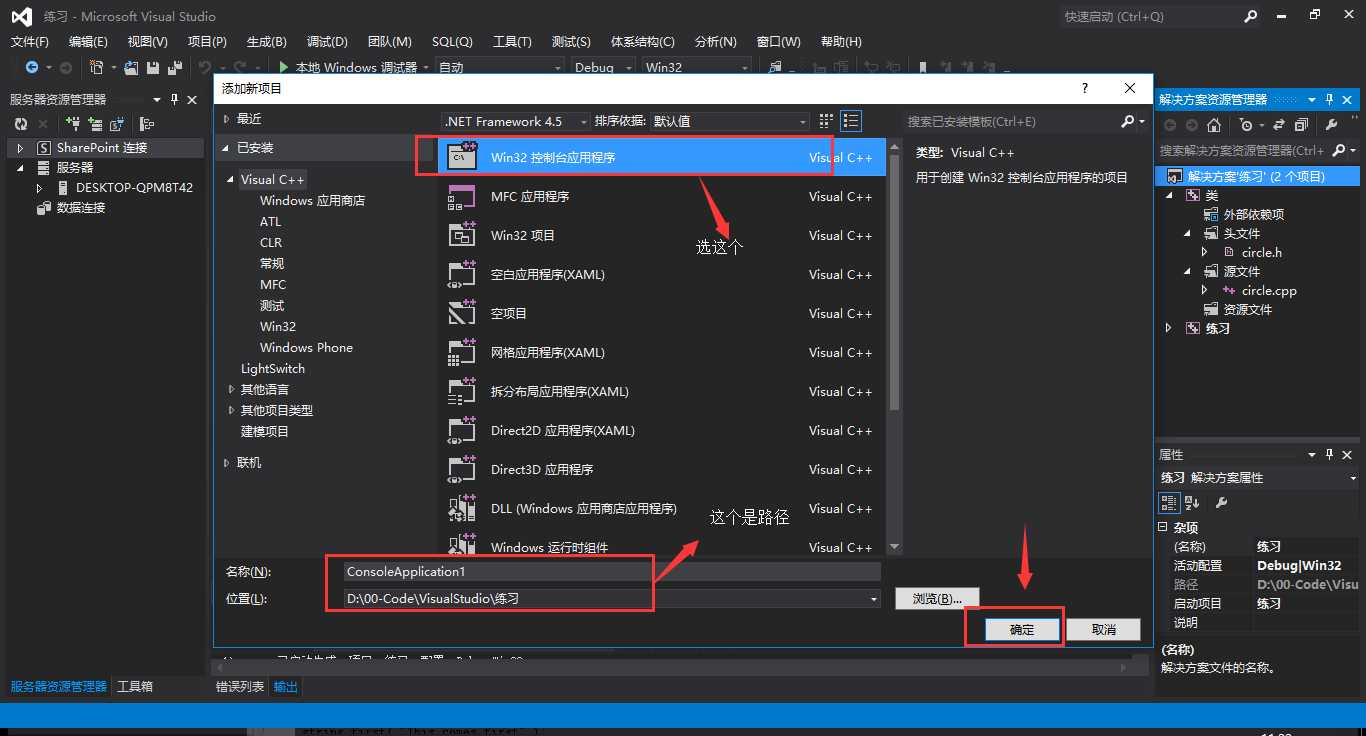Expand DESKTOP-QPM8T42 server node
Viewport: 1366px width, 736px height.
click(40, 188)
